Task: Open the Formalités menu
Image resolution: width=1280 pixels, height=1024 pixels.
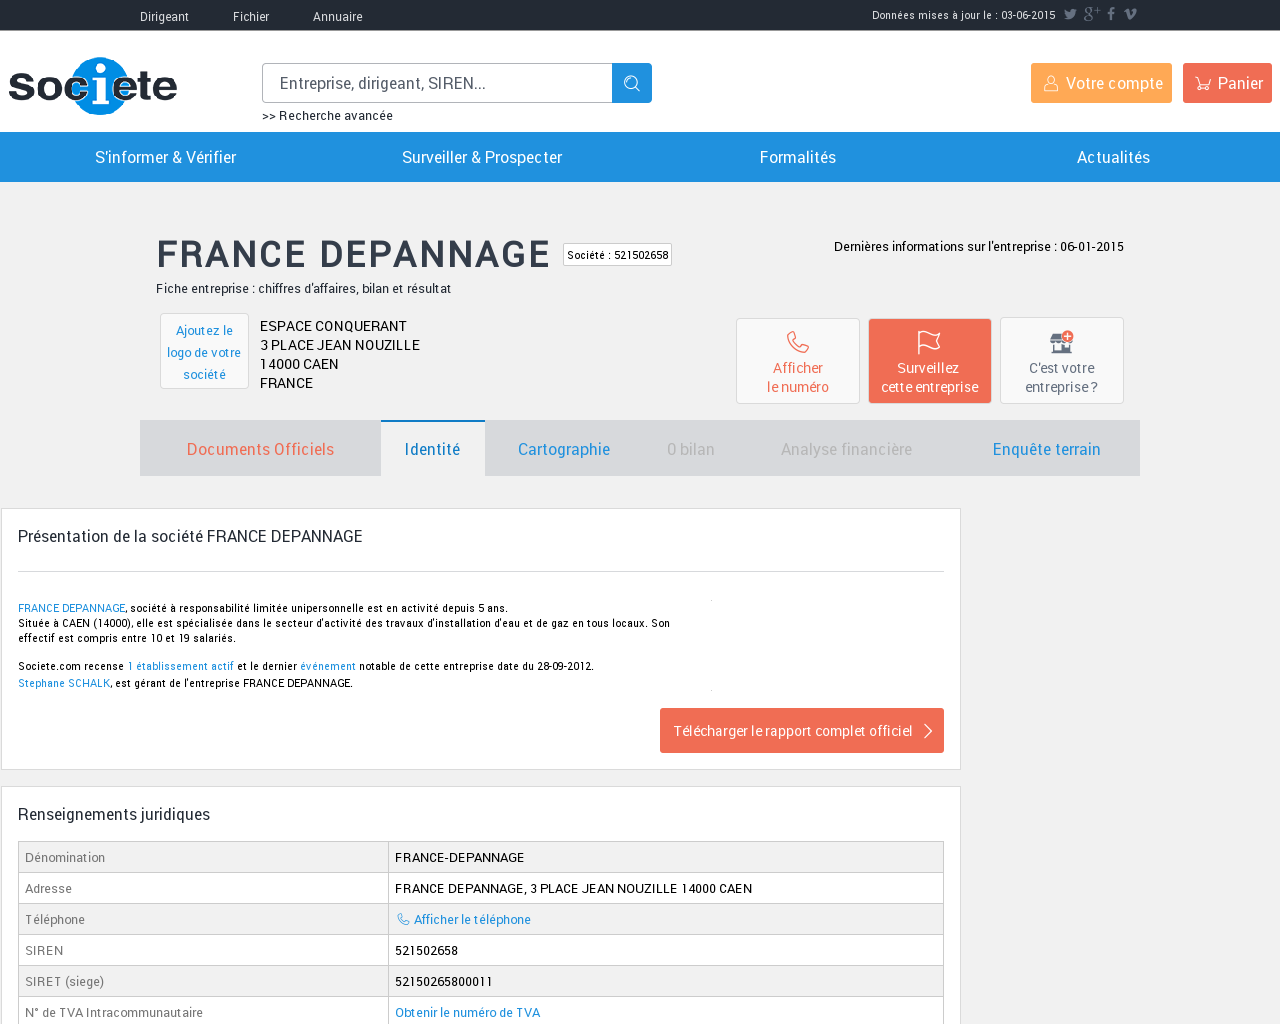Action: tap(798, 157)
